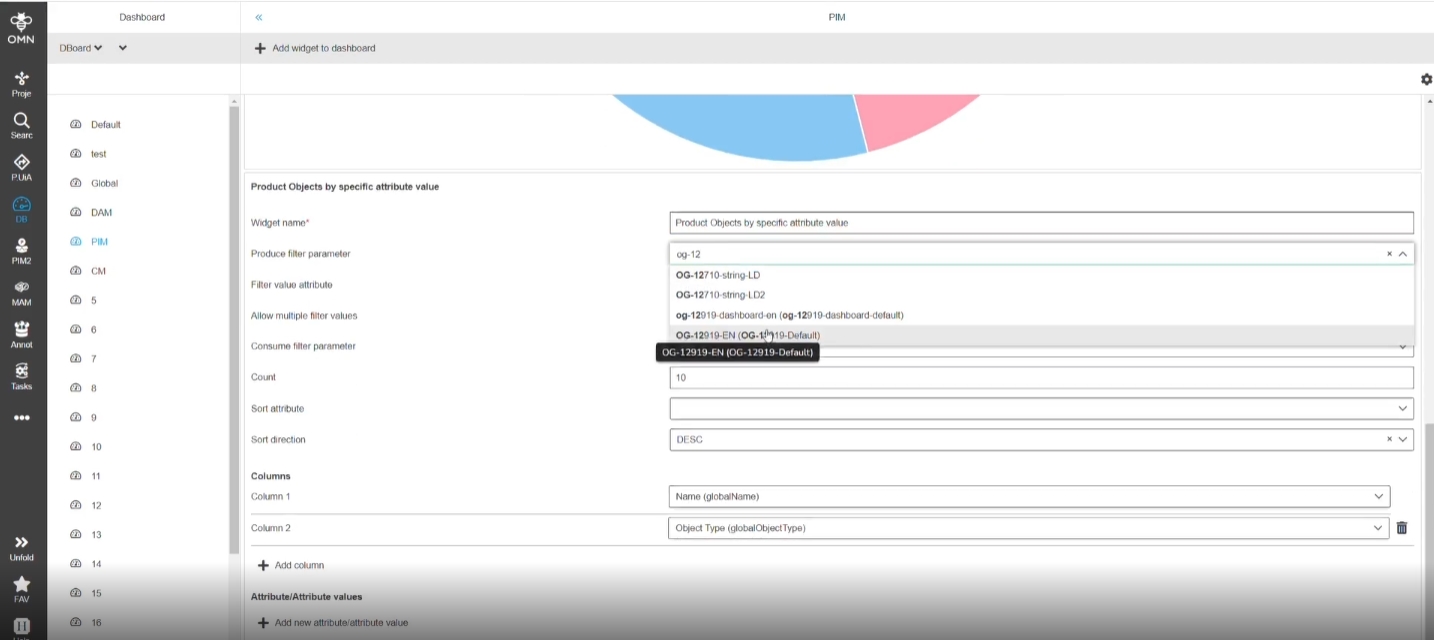Click into the Widget name field
The height and width of the screenshot is (640, 1434).
tap(1041, 223)
